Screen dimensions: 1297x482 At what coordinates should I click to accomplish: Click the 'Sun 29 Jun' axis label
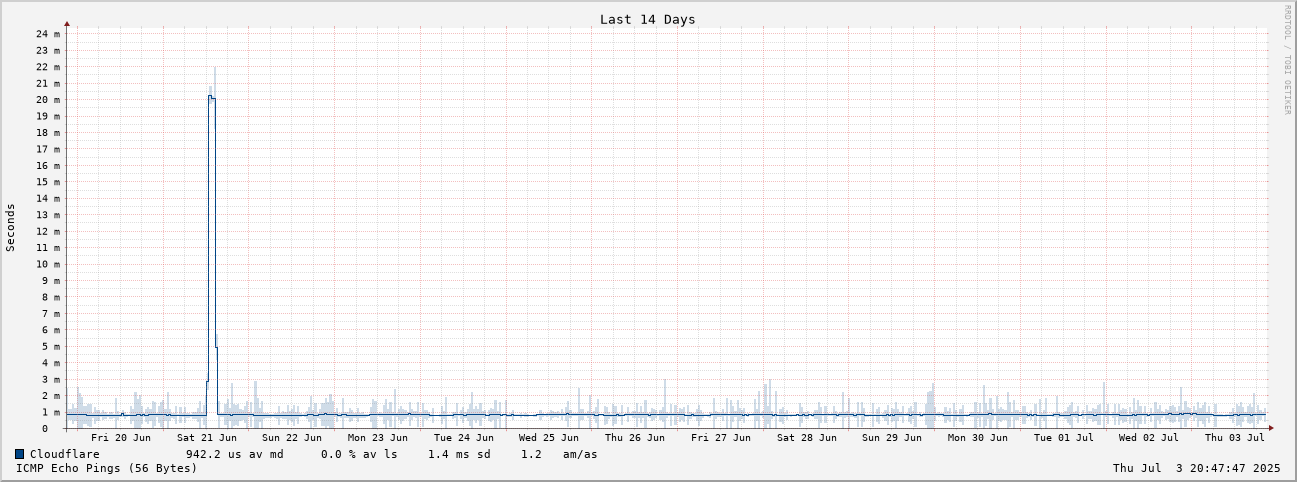click(892, 437)
